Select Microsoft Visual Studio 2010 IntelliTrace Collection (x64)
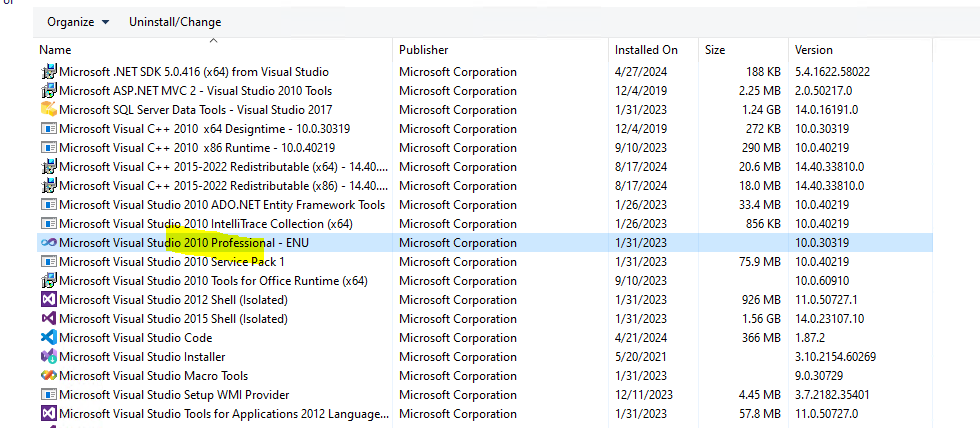 pyautogui.click(x=206, y=224)
